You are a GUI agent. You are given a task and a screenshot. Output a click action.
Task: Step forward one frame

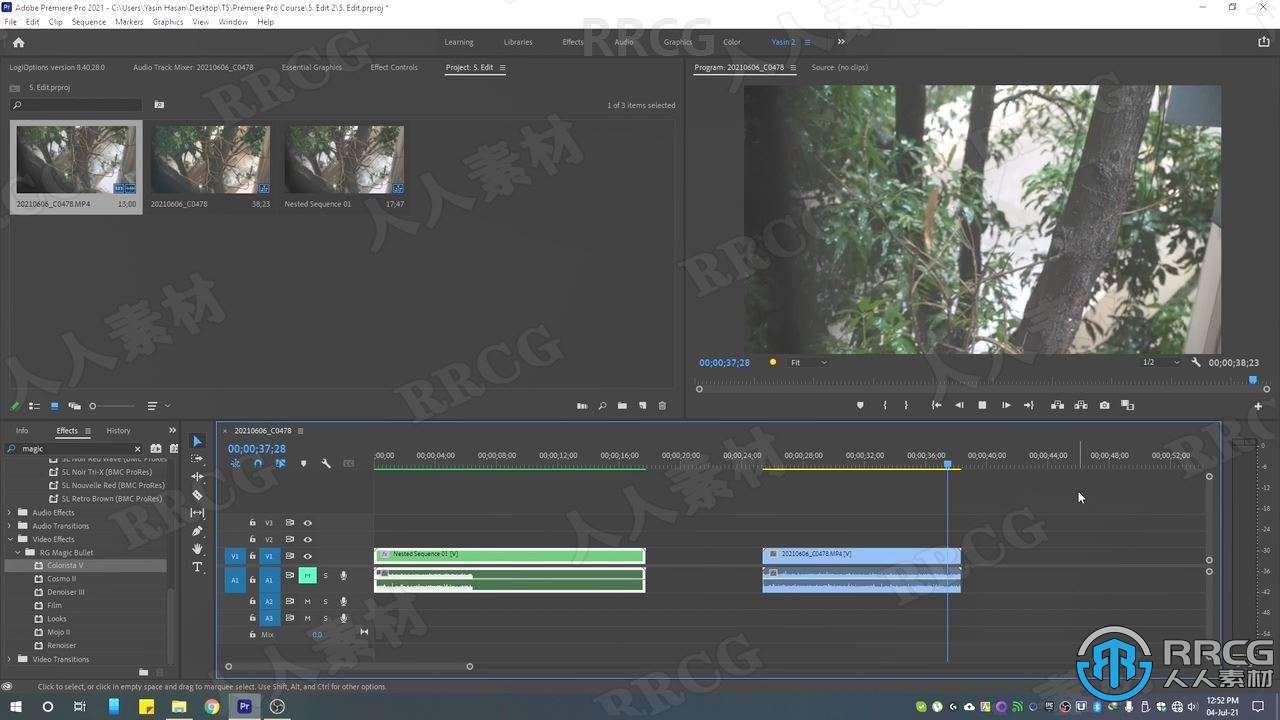click(x=1005, y=405)
